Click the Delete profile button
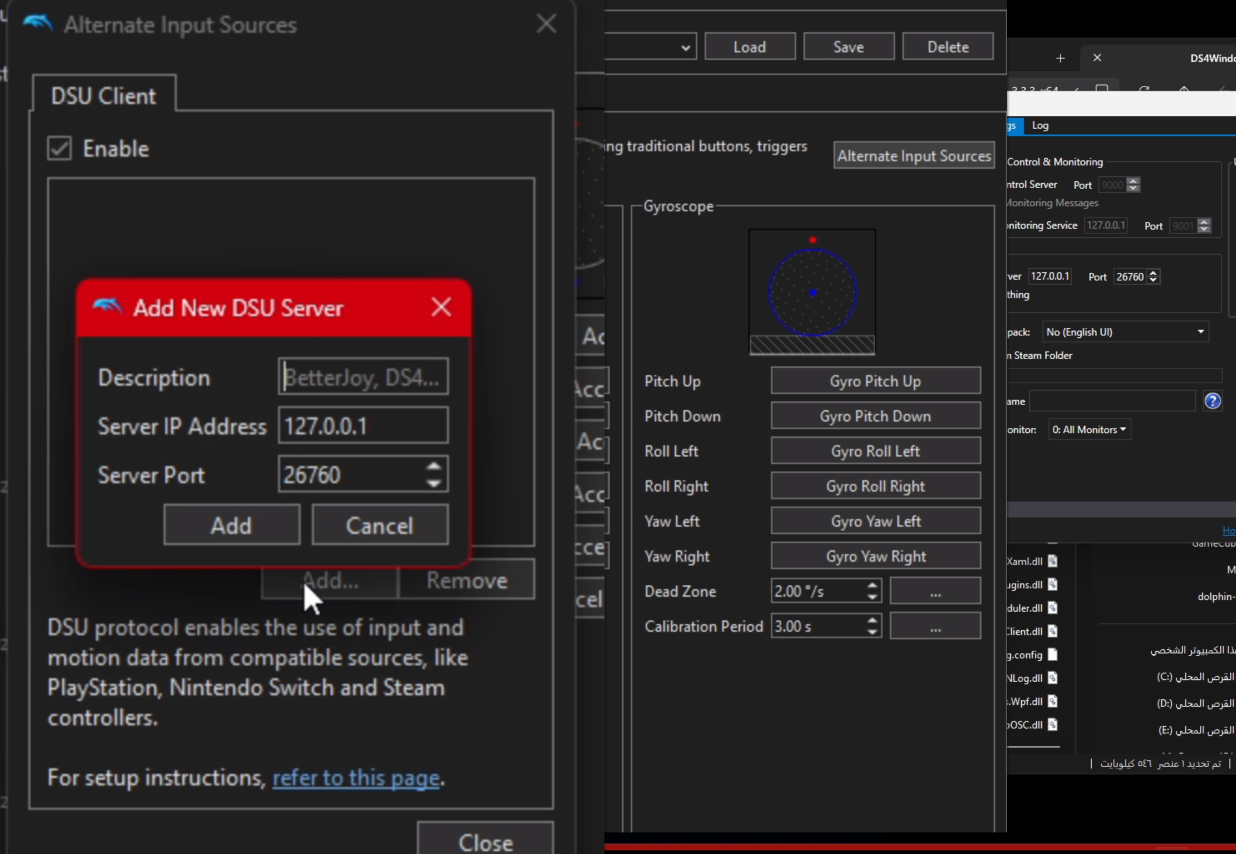 pyautogui.click(x=947, y=46)
